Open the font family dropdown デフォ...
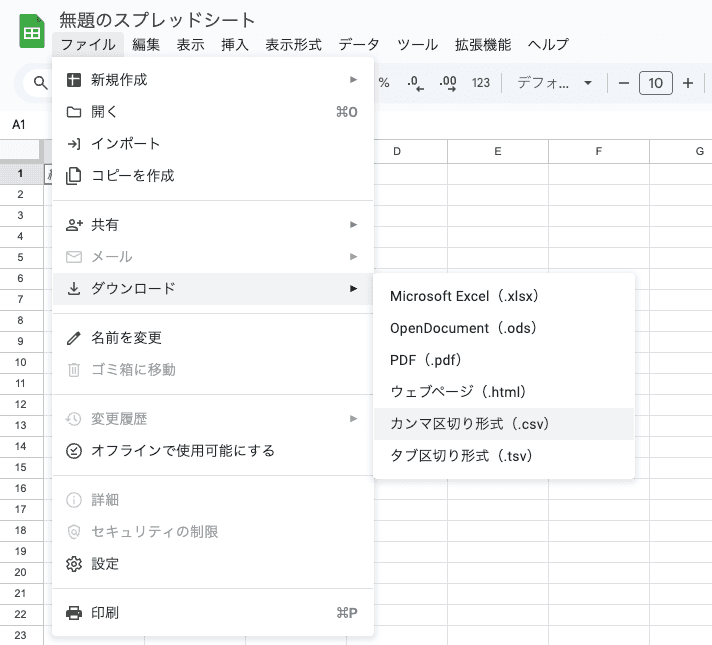 point(554,83)
